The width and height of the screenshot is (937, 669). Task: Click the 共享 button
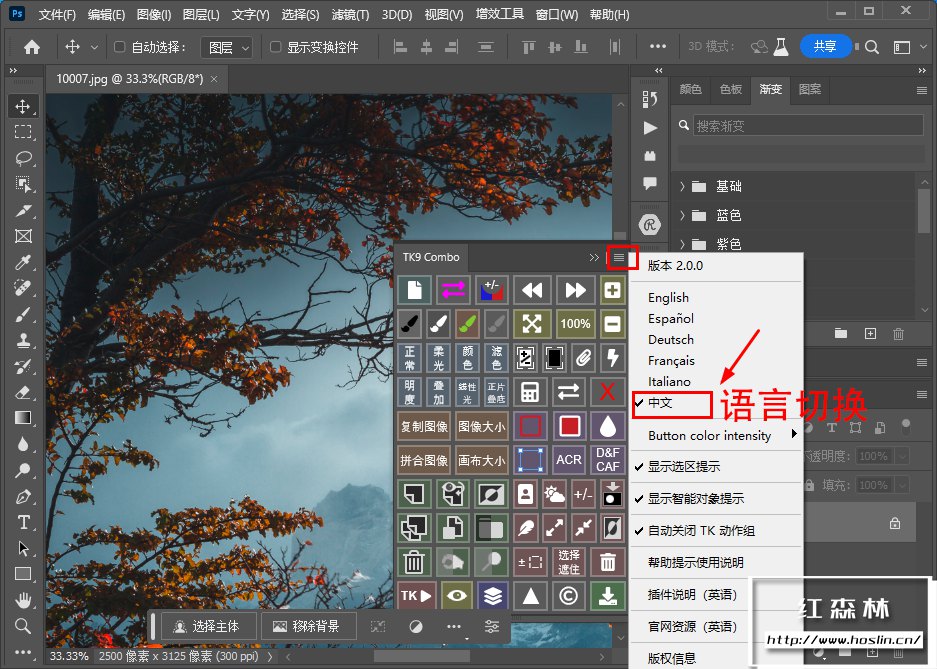(x=824, y=46)
